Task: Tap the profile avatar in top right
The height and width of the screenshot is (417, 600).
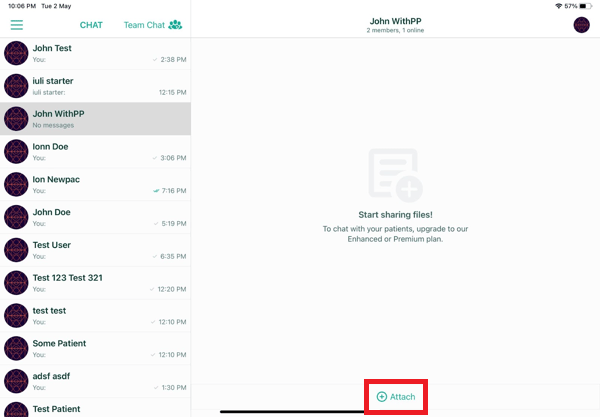Action: (x=581, y=25)
